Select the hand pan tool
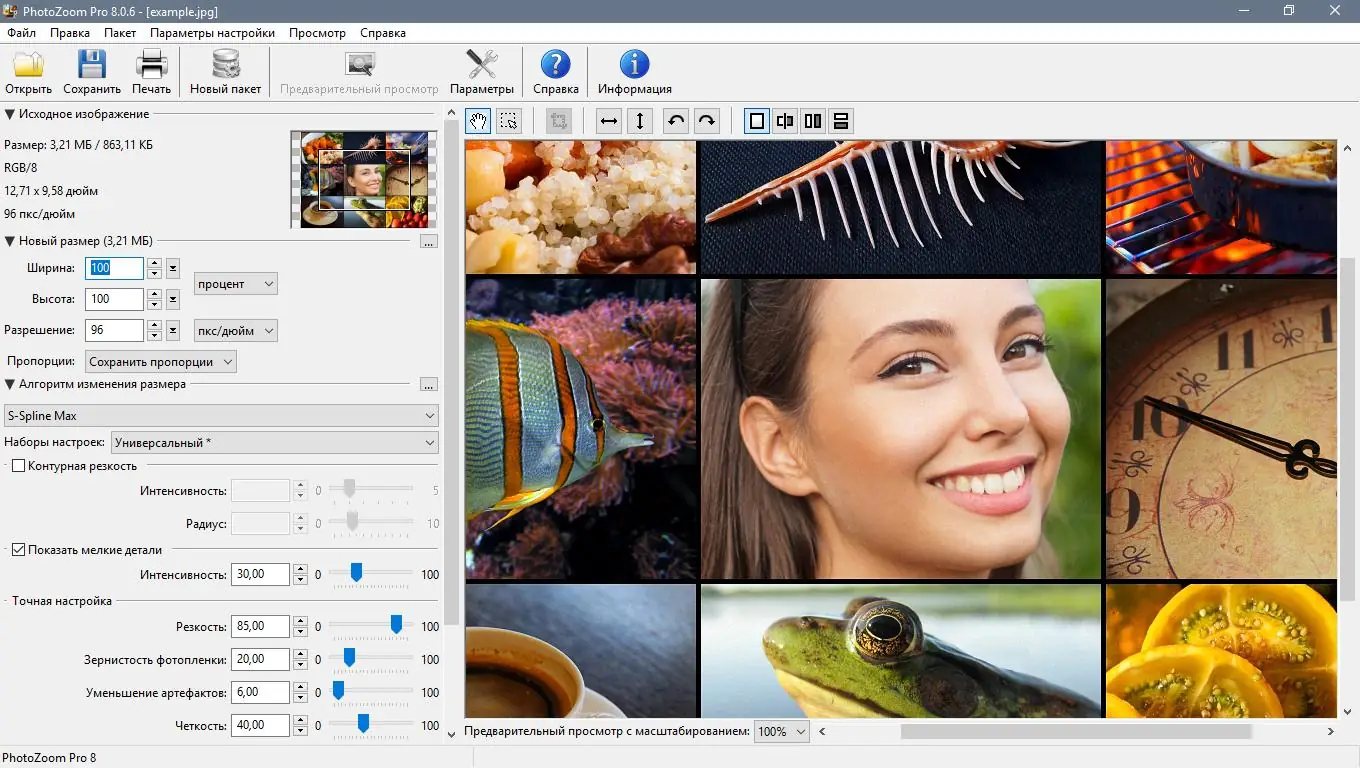1360x768 pixels. 478,122
